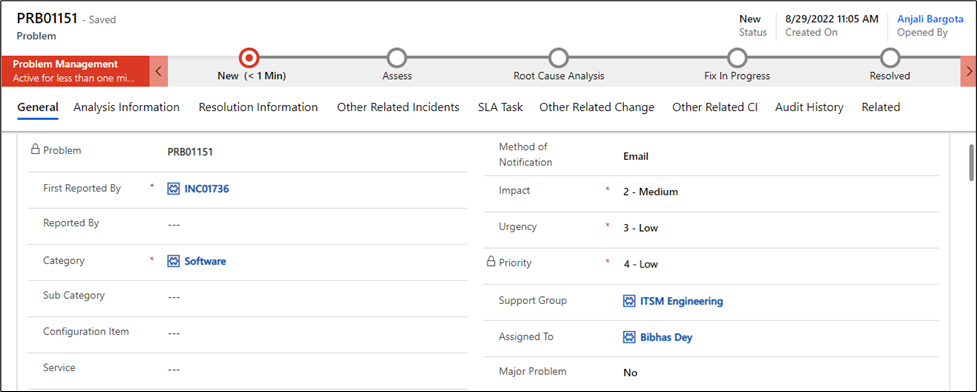
Task: Collapse the process bar with left chevron
Action: coord(159,71)
